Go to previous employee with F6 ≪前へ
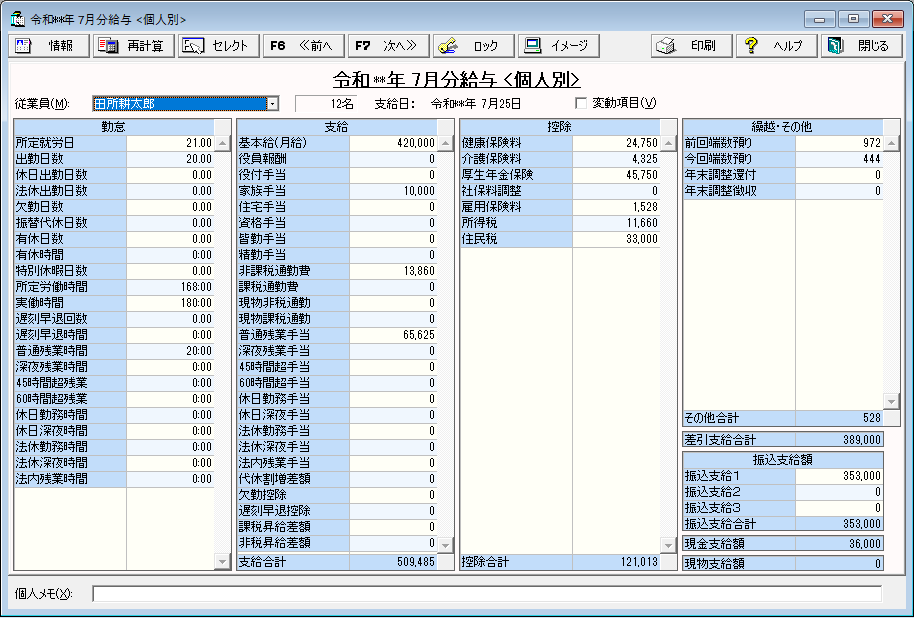 304,46
